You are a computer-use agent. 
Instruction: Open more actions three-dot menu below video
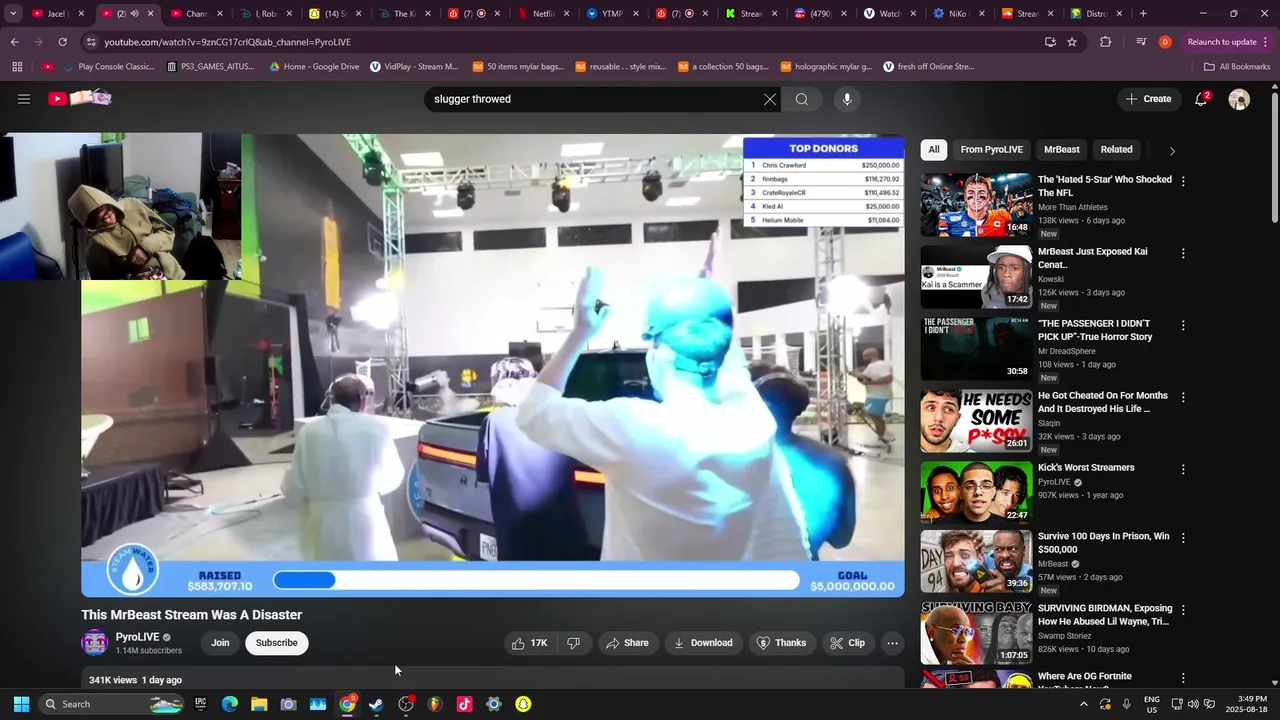(x=892, y=643)
